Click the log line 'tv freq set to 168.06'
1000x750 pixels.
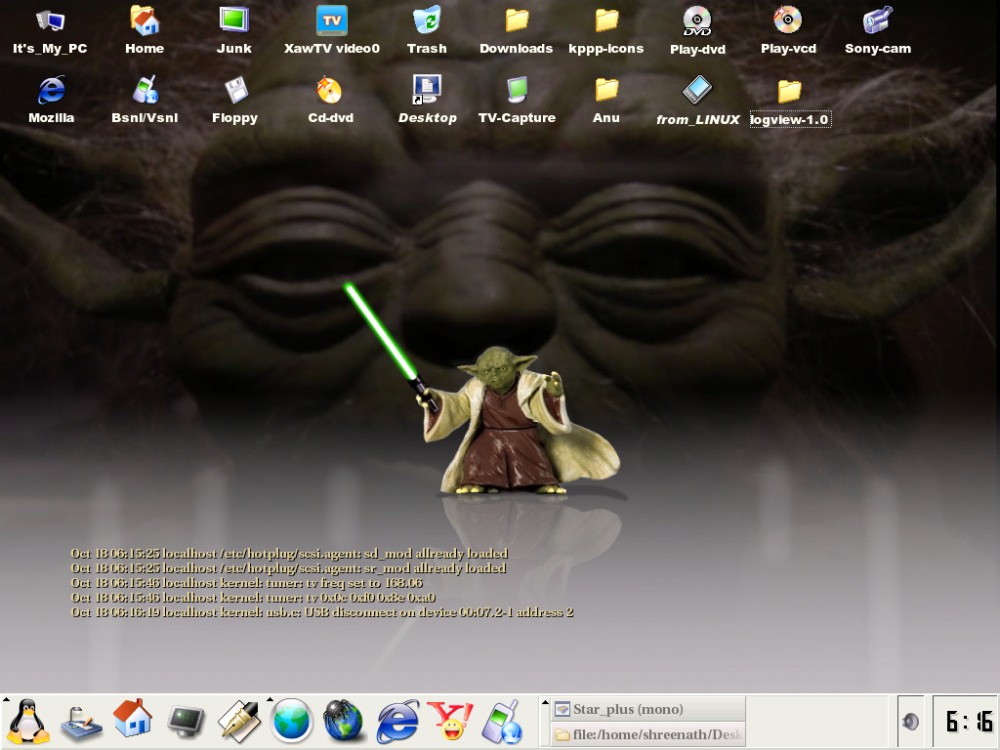coord(247,583)
